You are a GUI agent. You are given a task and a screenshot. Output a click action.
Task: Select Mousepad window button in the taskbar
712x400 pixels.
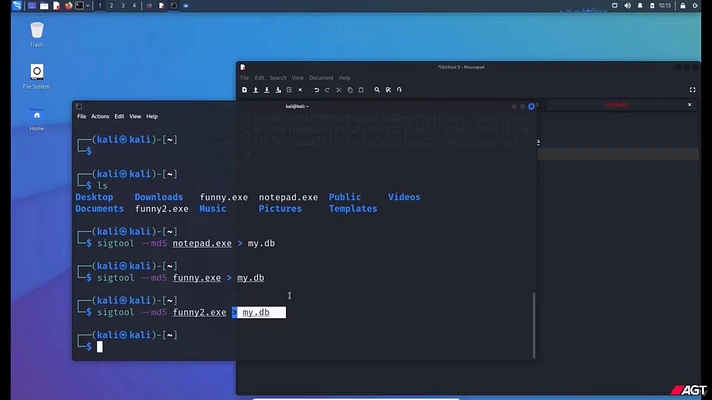(x=161, y=5)
